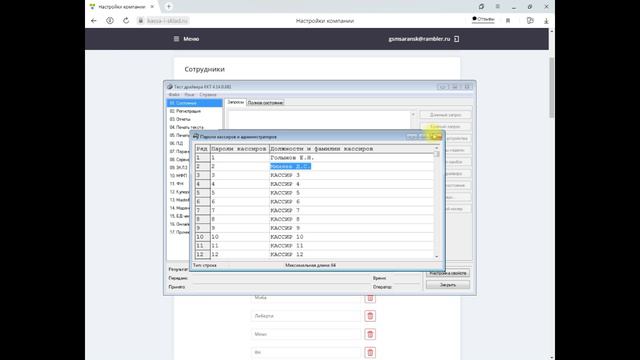Screen dimensions: 640x360
Task: Click the gsmsaransk@rambler.ru account email
Action: [419, 39]
